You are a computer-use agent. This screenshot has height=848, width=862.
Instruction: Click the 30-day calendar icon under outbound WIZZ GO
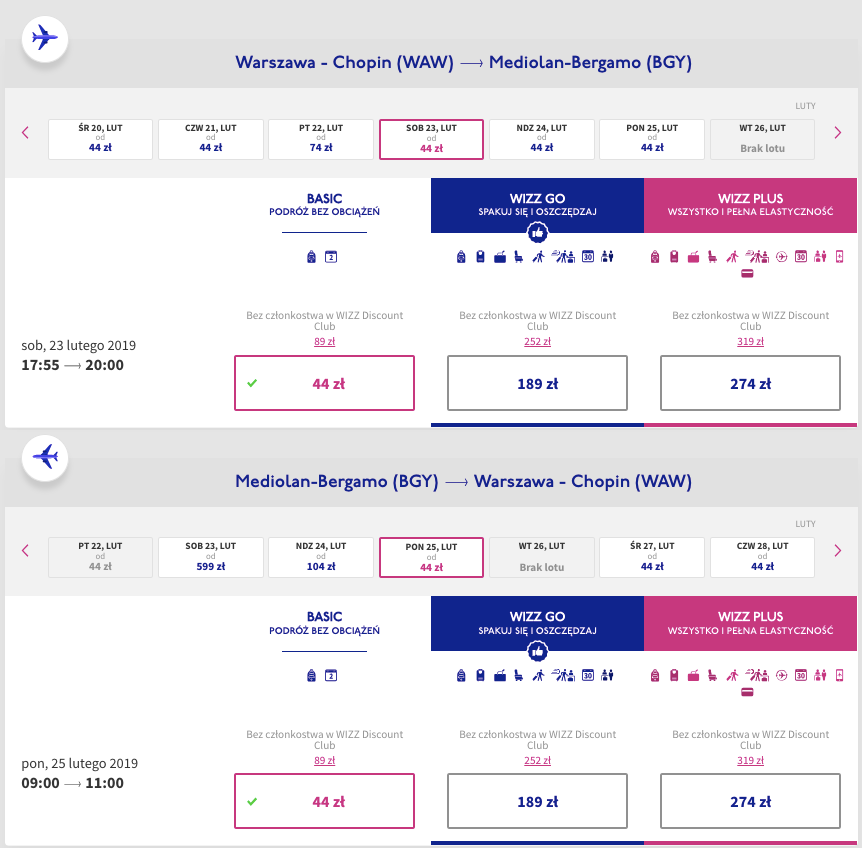coord(588,257)
